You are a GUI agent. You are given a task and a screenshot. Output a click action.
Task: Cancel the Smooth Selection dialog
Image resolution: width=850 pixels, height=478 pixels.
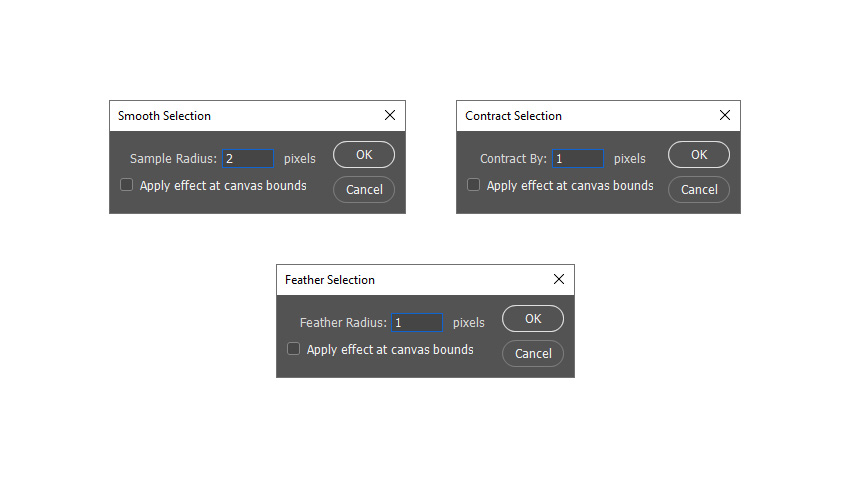coord(364,189)
